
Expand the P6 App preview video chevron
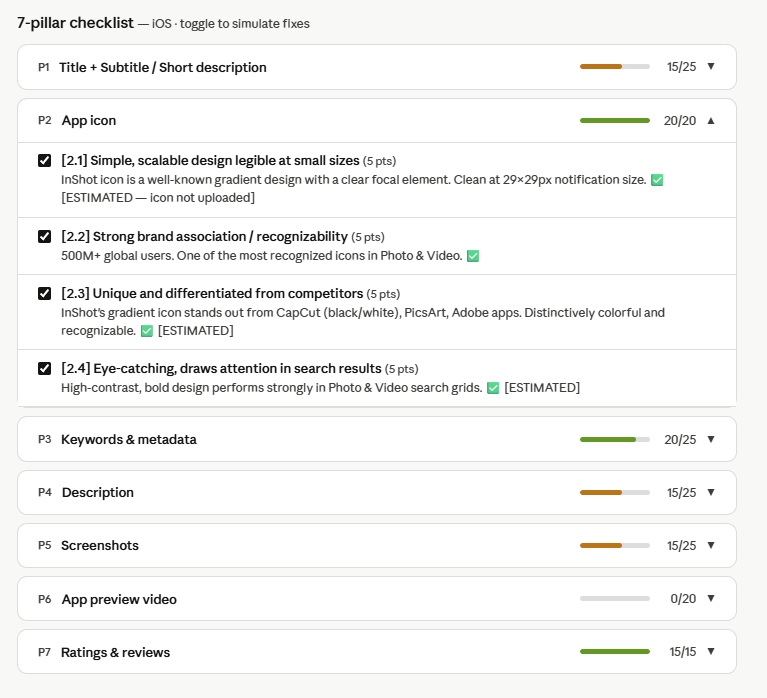coord(711,599)
